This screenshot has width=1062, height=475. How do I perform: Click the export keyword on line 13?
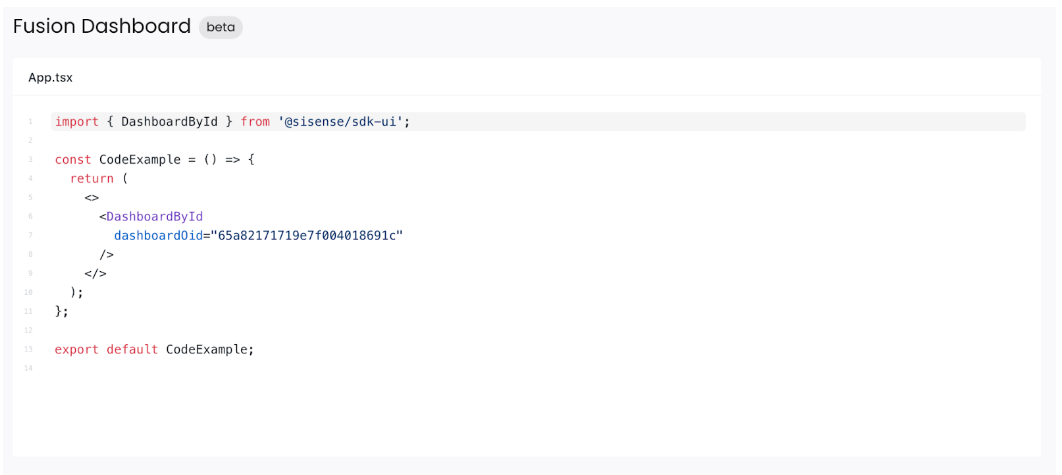77,350
